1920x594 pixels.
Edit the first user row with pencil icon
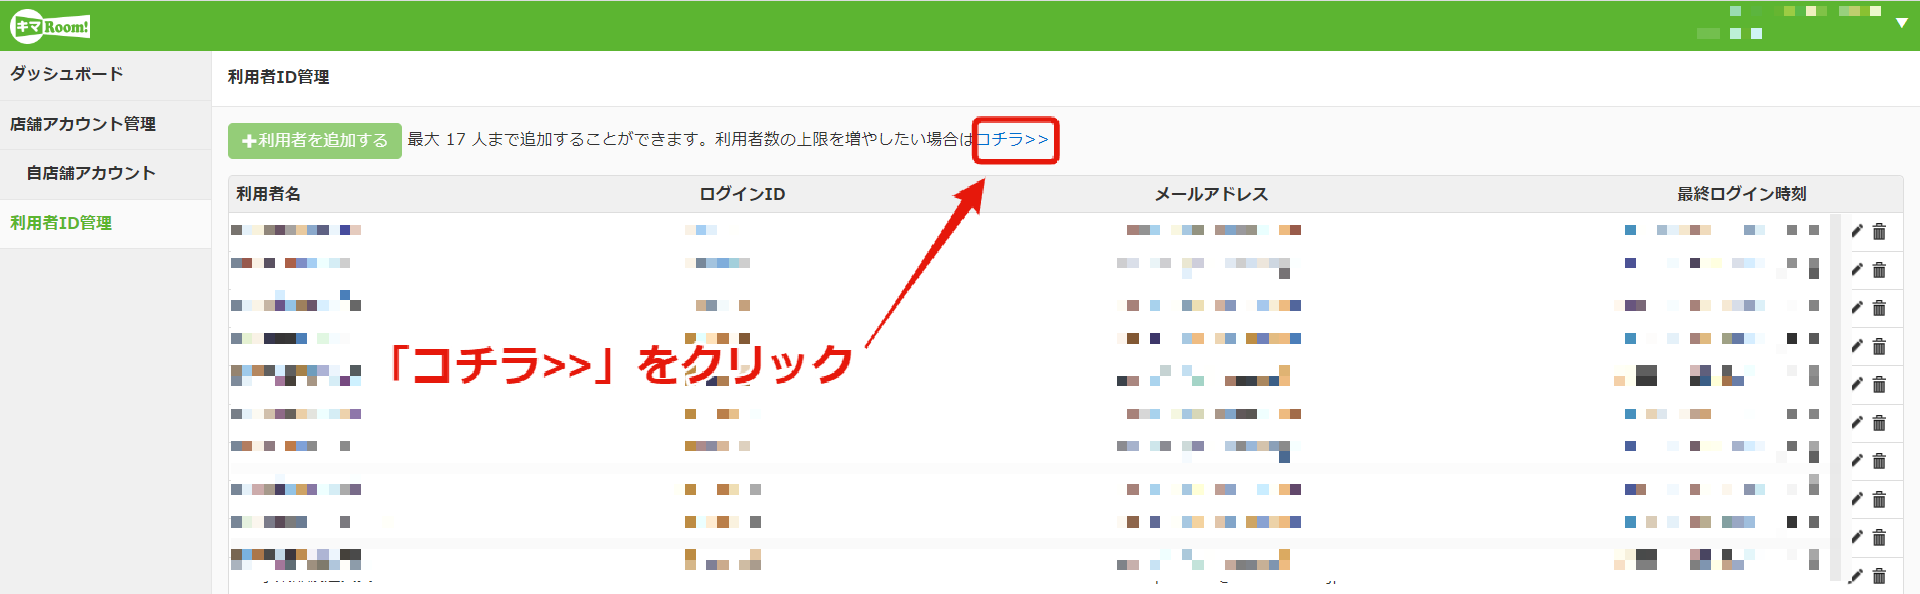(1857, 231)
